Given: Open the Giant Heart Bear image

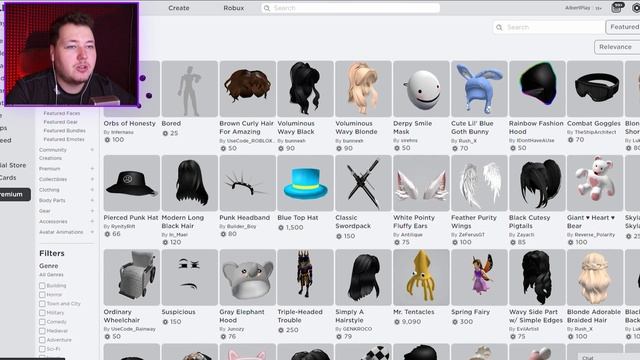Looking at the screenshot, I should (x=595, y=183).
